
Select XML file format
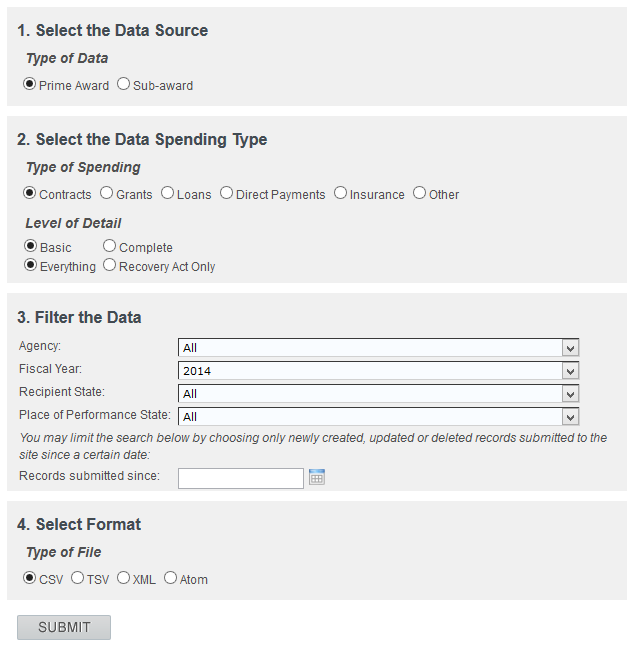pyautogui.click(x=124, y=578)
